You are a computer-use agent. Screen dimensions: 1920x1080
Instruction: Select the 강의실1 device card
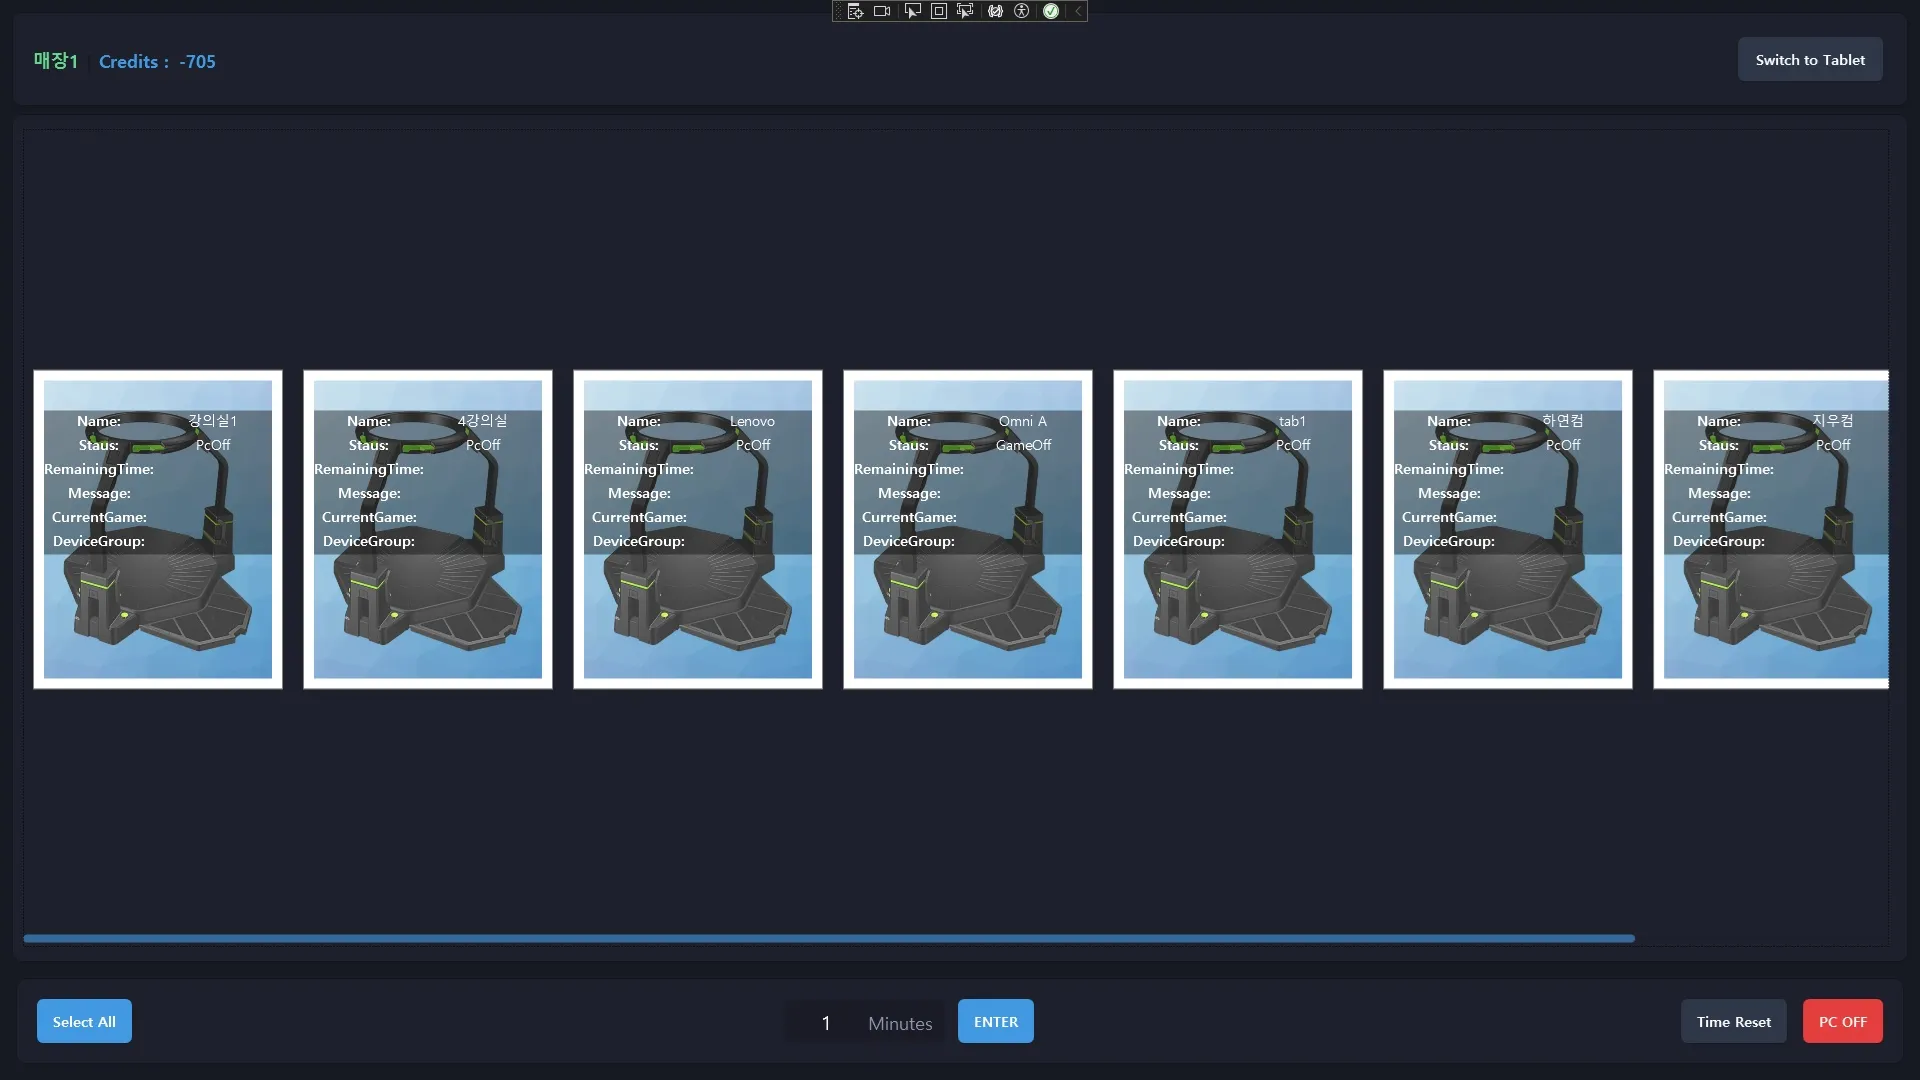pos(158,529)
